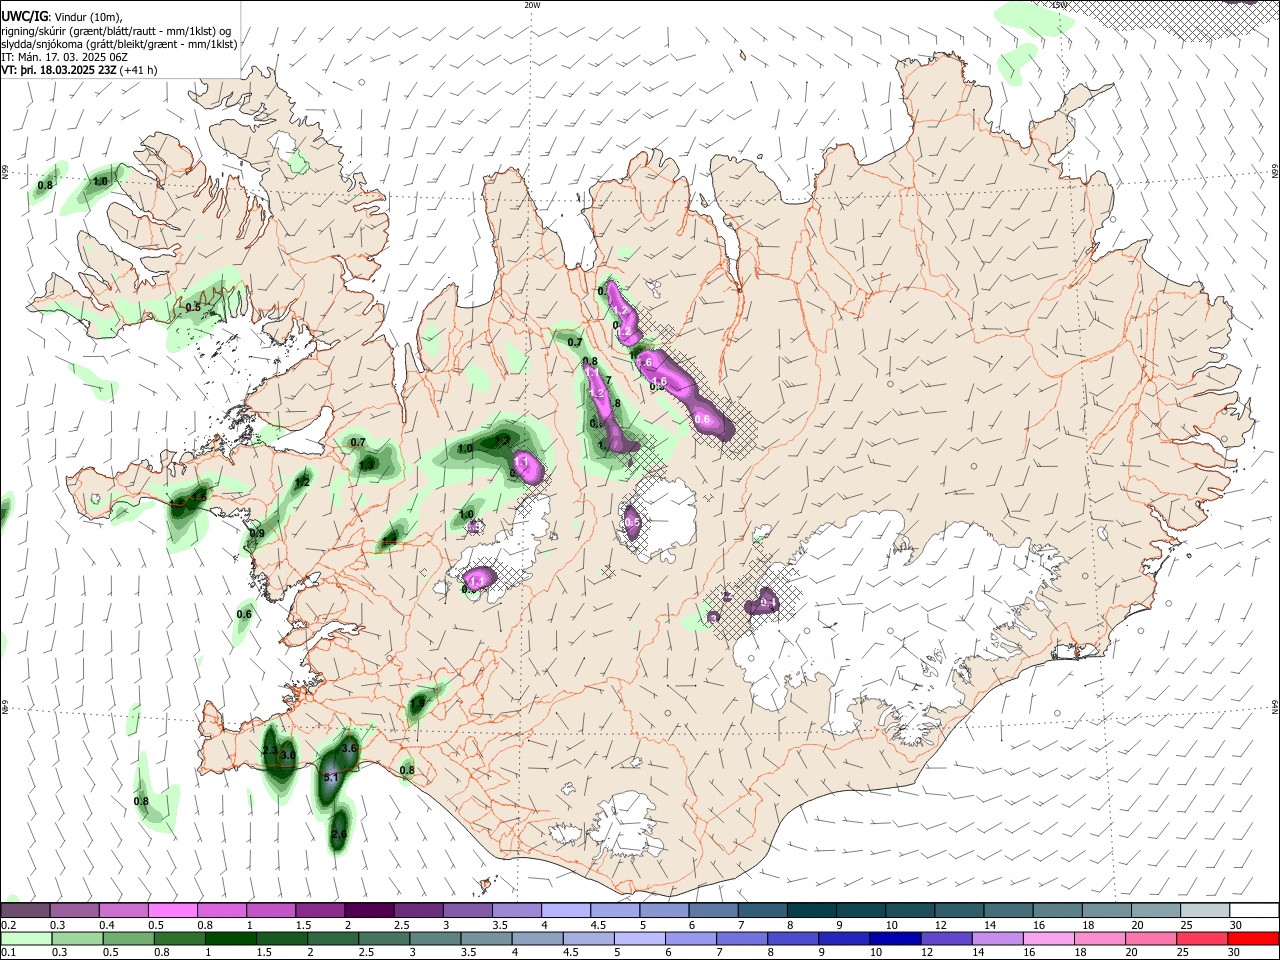
Task: Click the 0.2 label on top snow scale
Action: tap(7, 925)
